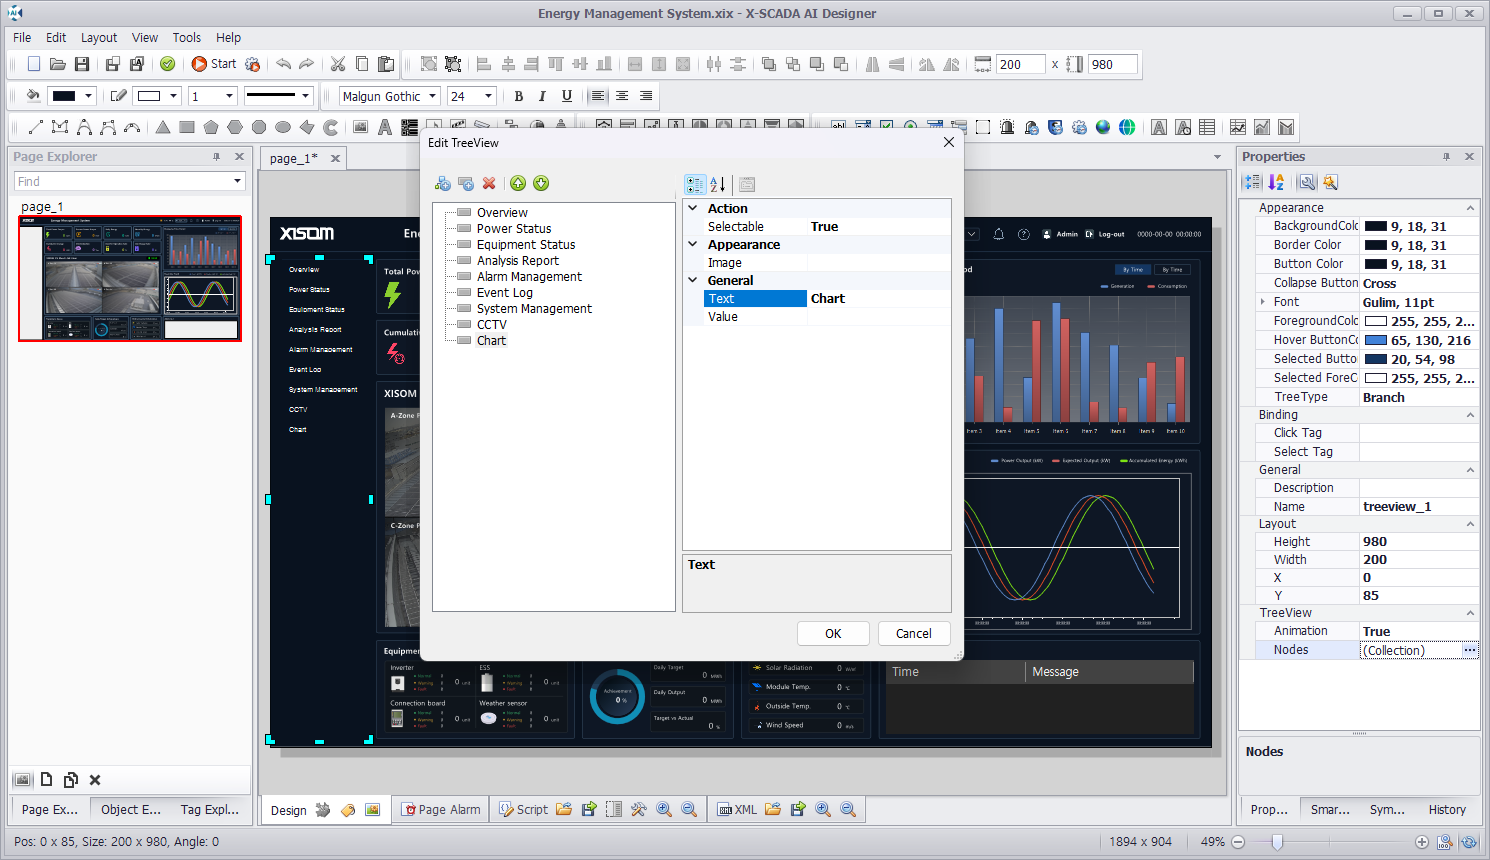The image size is (1490, 860).
Task: Delete the selected tree node with red X
Action: [x=489, y=183]
